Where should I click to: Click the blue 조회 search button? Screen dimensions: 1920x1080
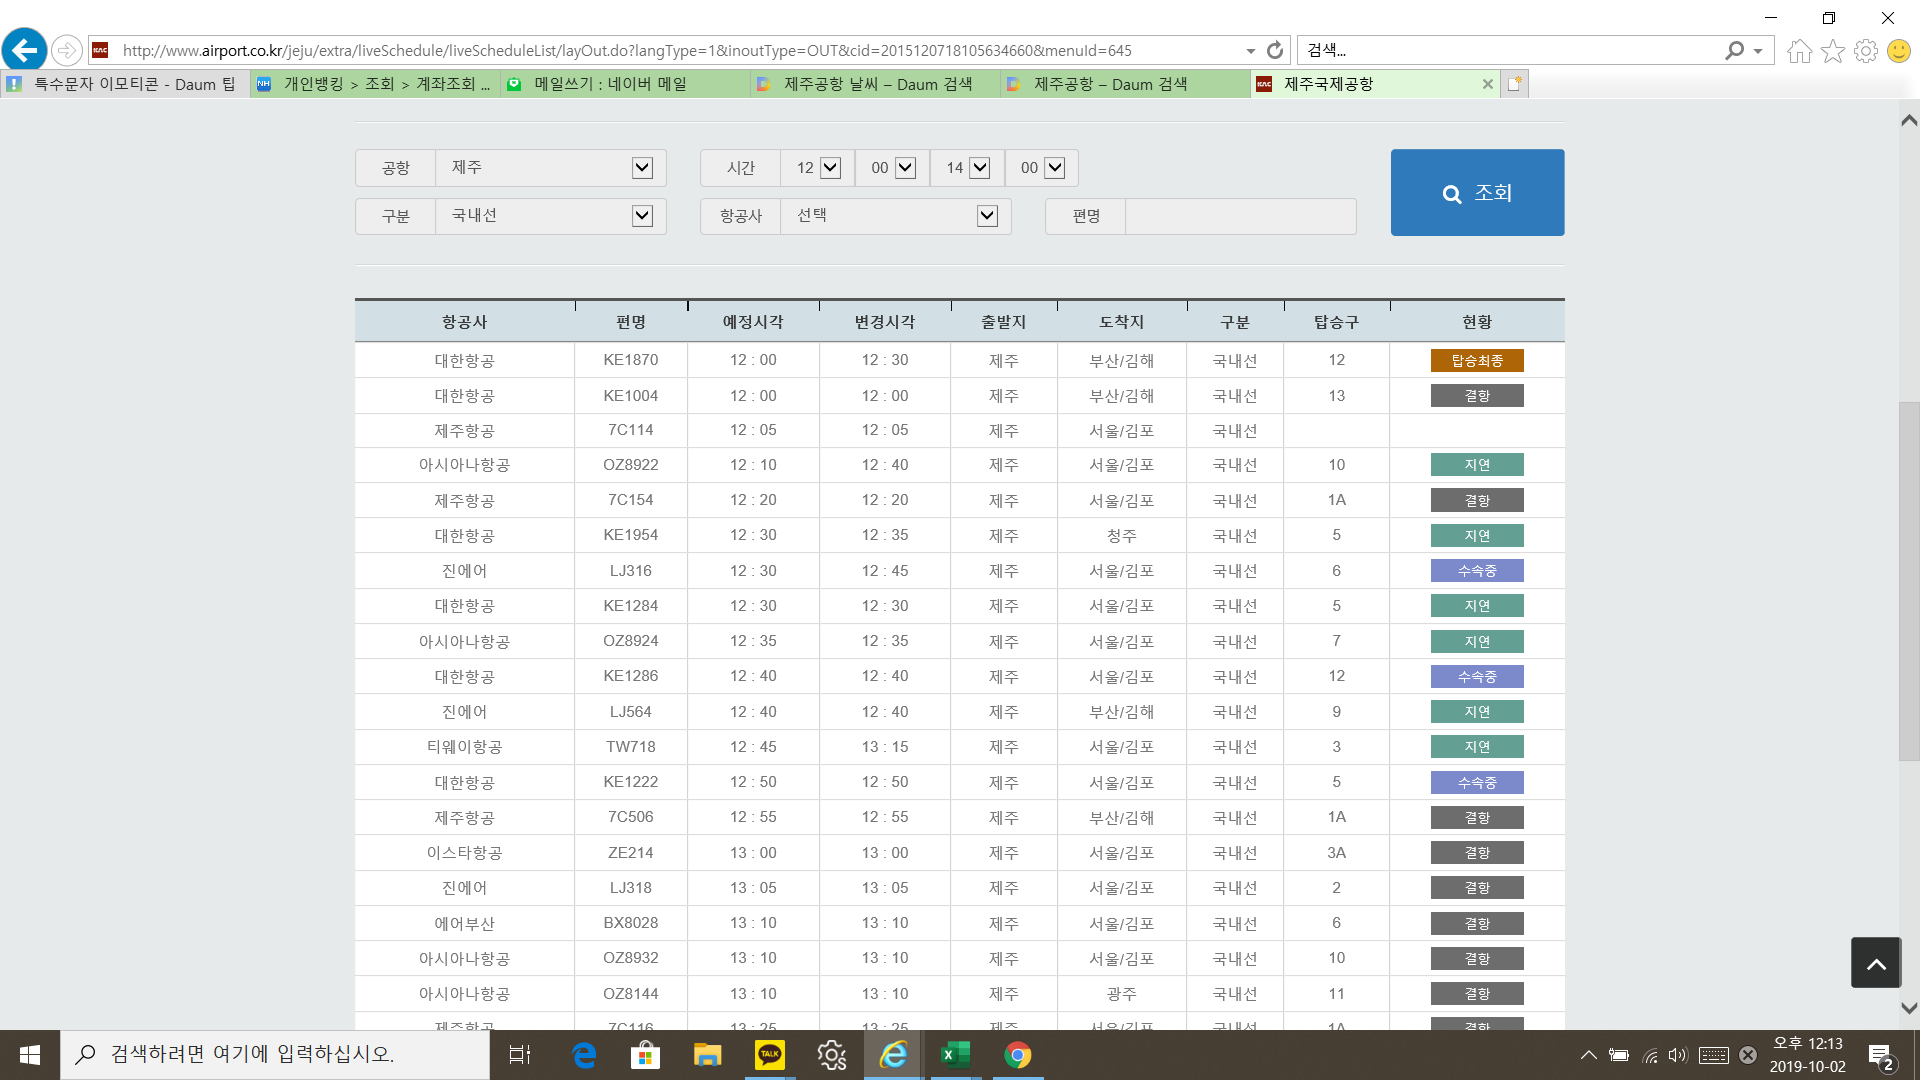tap(1477, 193)
